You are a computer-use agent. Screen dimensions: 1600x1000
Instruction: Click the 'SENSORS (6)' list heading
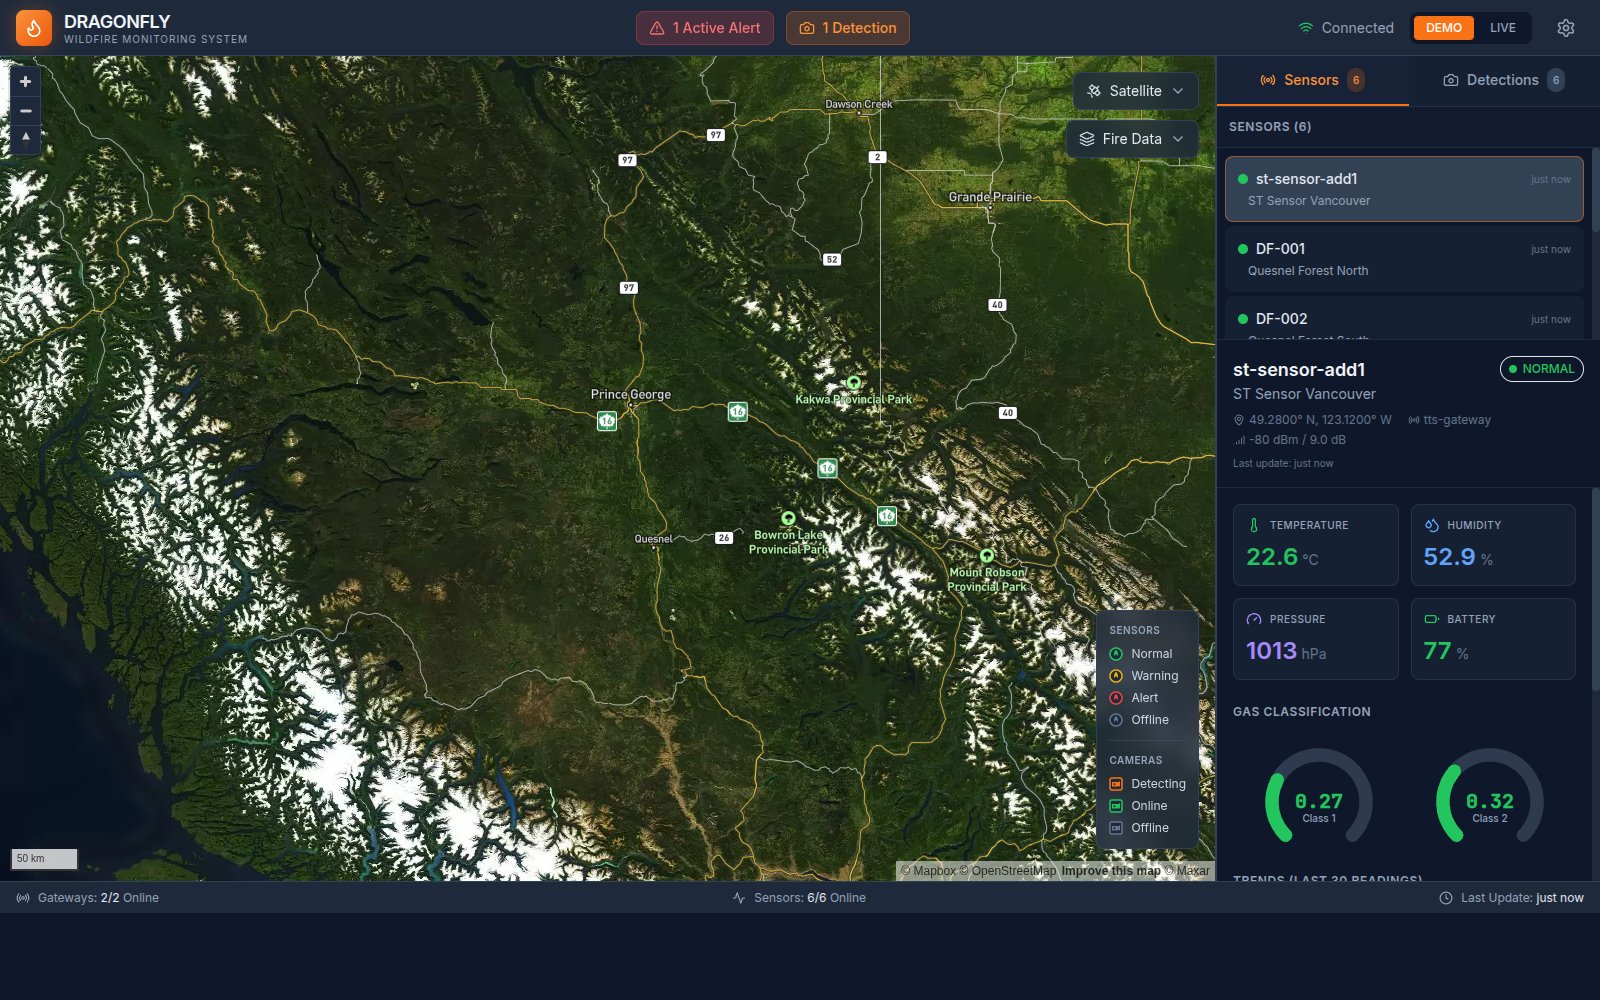(x=1270, y=127)
